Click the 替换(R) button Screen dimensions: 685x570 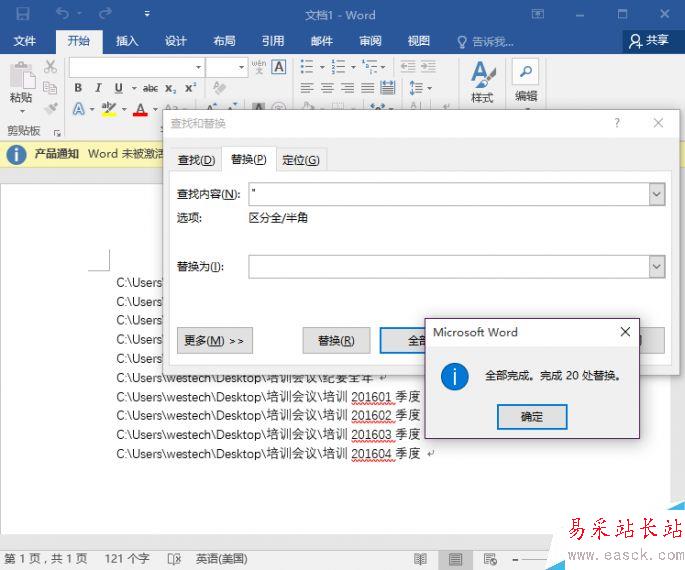(x=336, y=340)
